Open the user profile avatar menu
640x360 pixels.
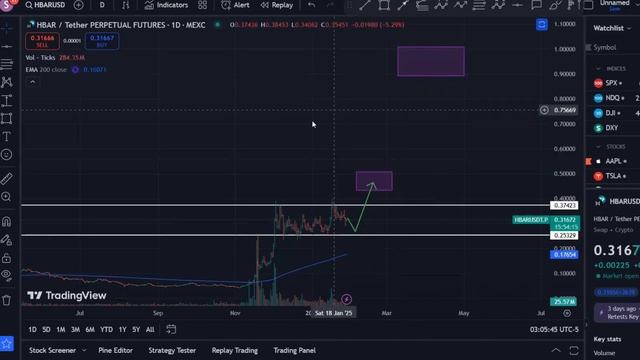point(7,5)
